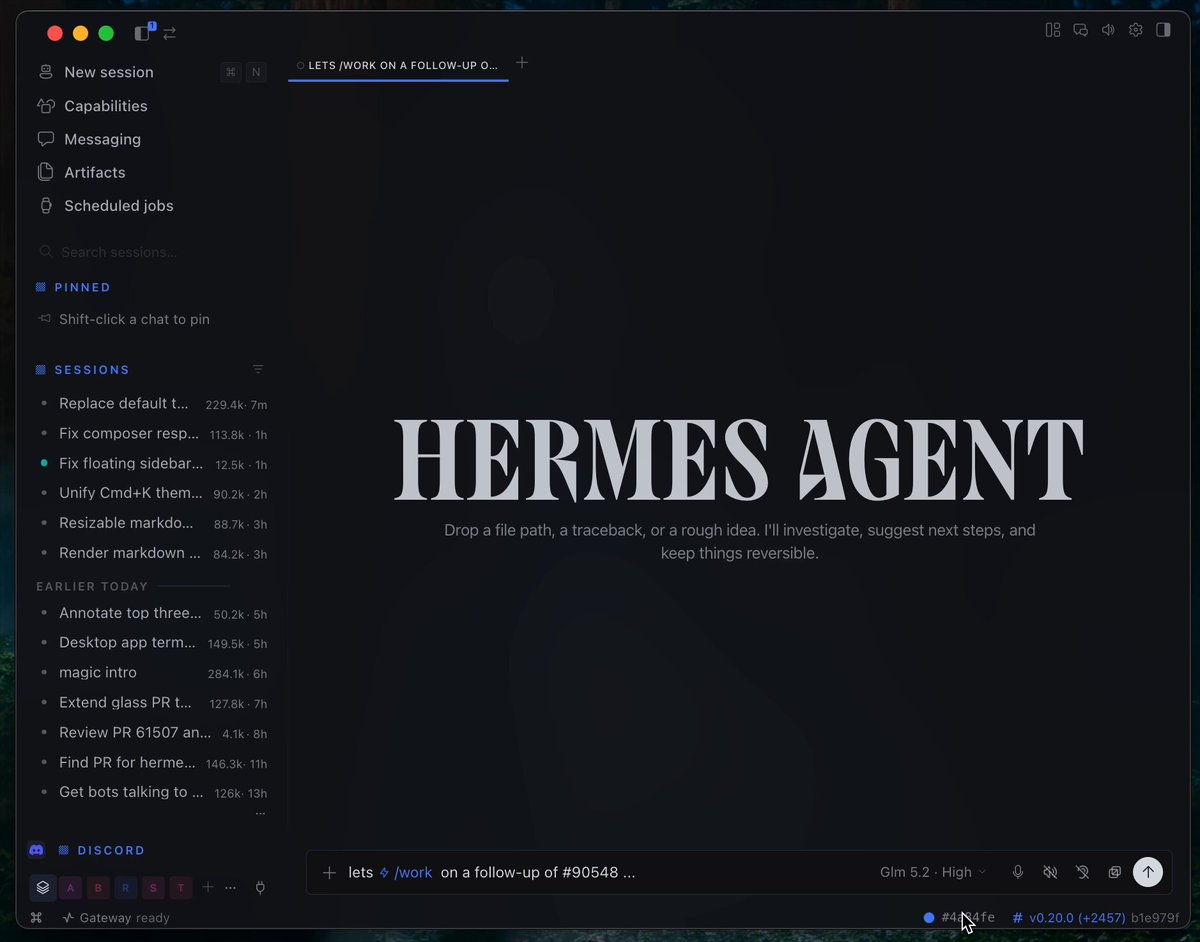Screen dimensions: 1200x942
Task: Click the b1e979f commit hash
Action: pyautogui.click(x=1155, y=918)
